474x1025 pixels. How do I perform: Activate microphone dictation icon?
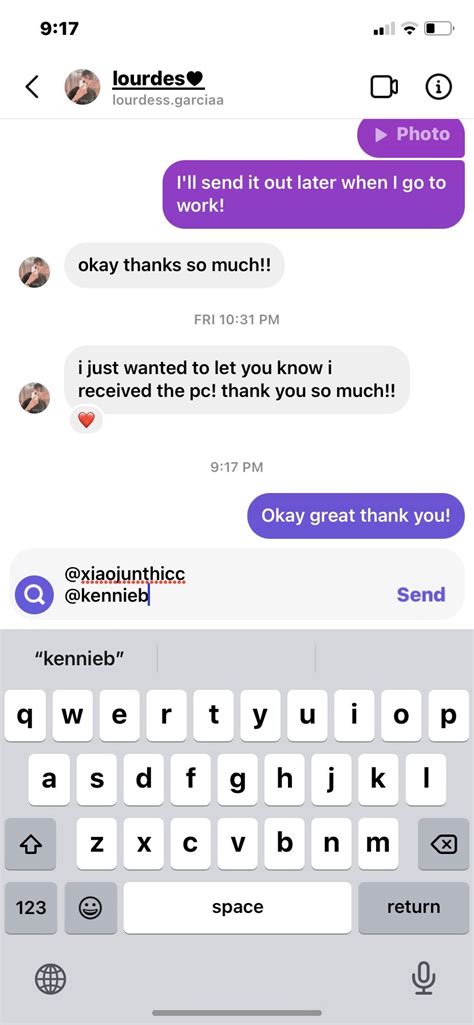coord(423,979)
